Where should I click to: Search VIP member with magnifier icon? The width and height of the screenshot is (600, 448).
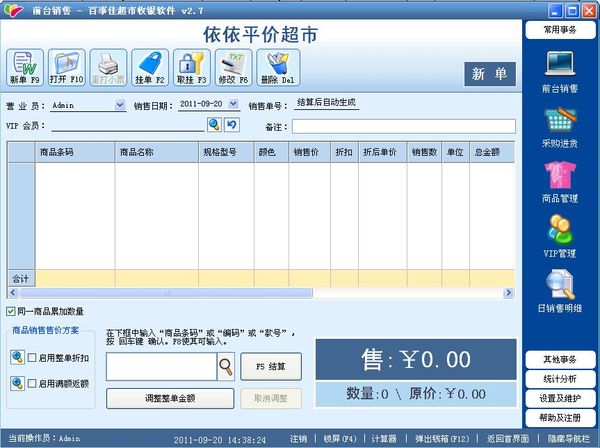click(x=214, y=125)
